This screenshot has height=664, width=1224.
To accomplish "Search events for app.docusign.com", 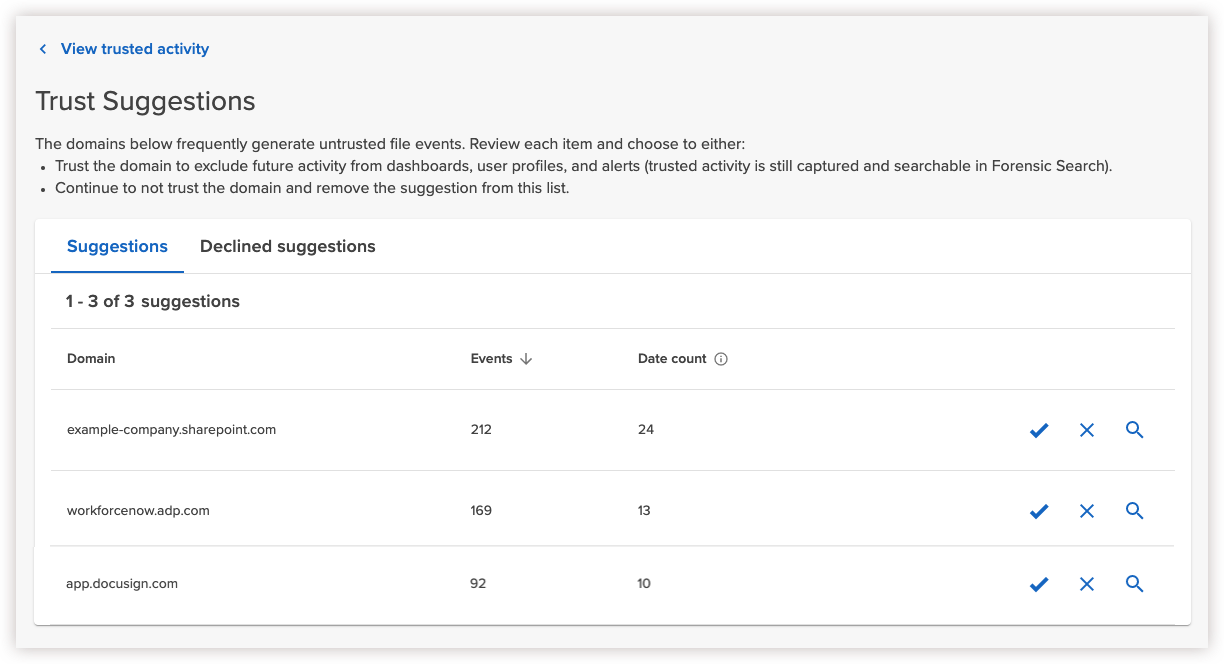I will (1134, 584).
